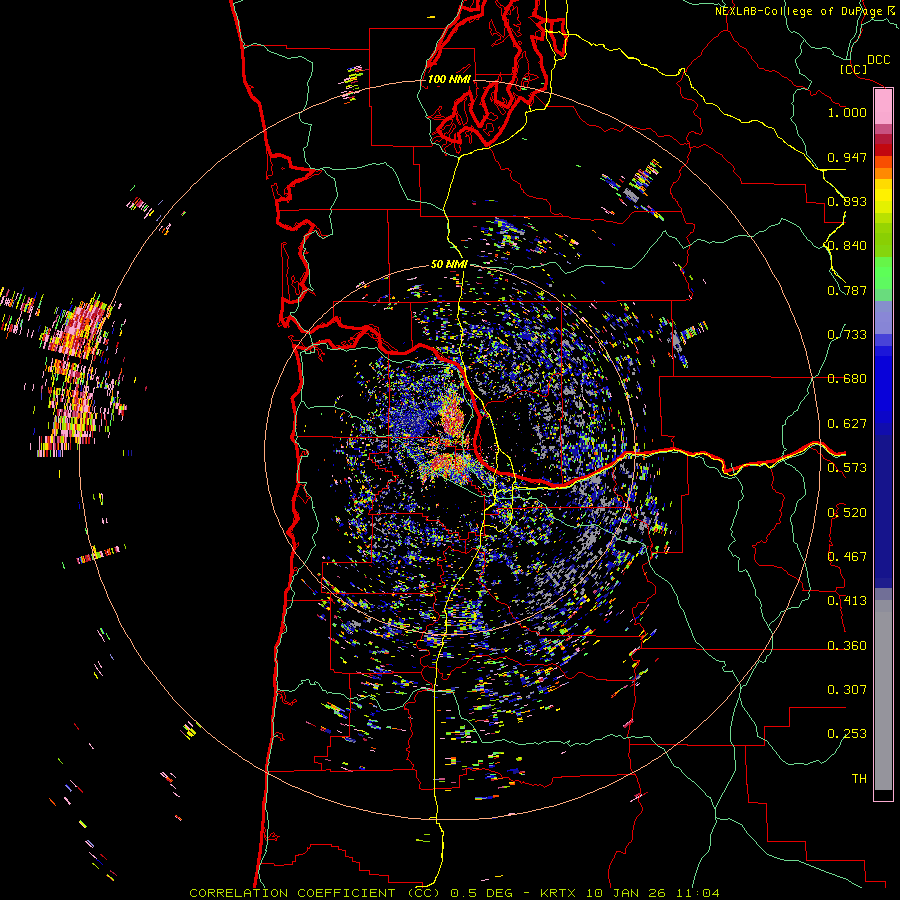Pick the lavender segment above 0.733
This screenshot has width=900, height=900.
click(883, 318)
